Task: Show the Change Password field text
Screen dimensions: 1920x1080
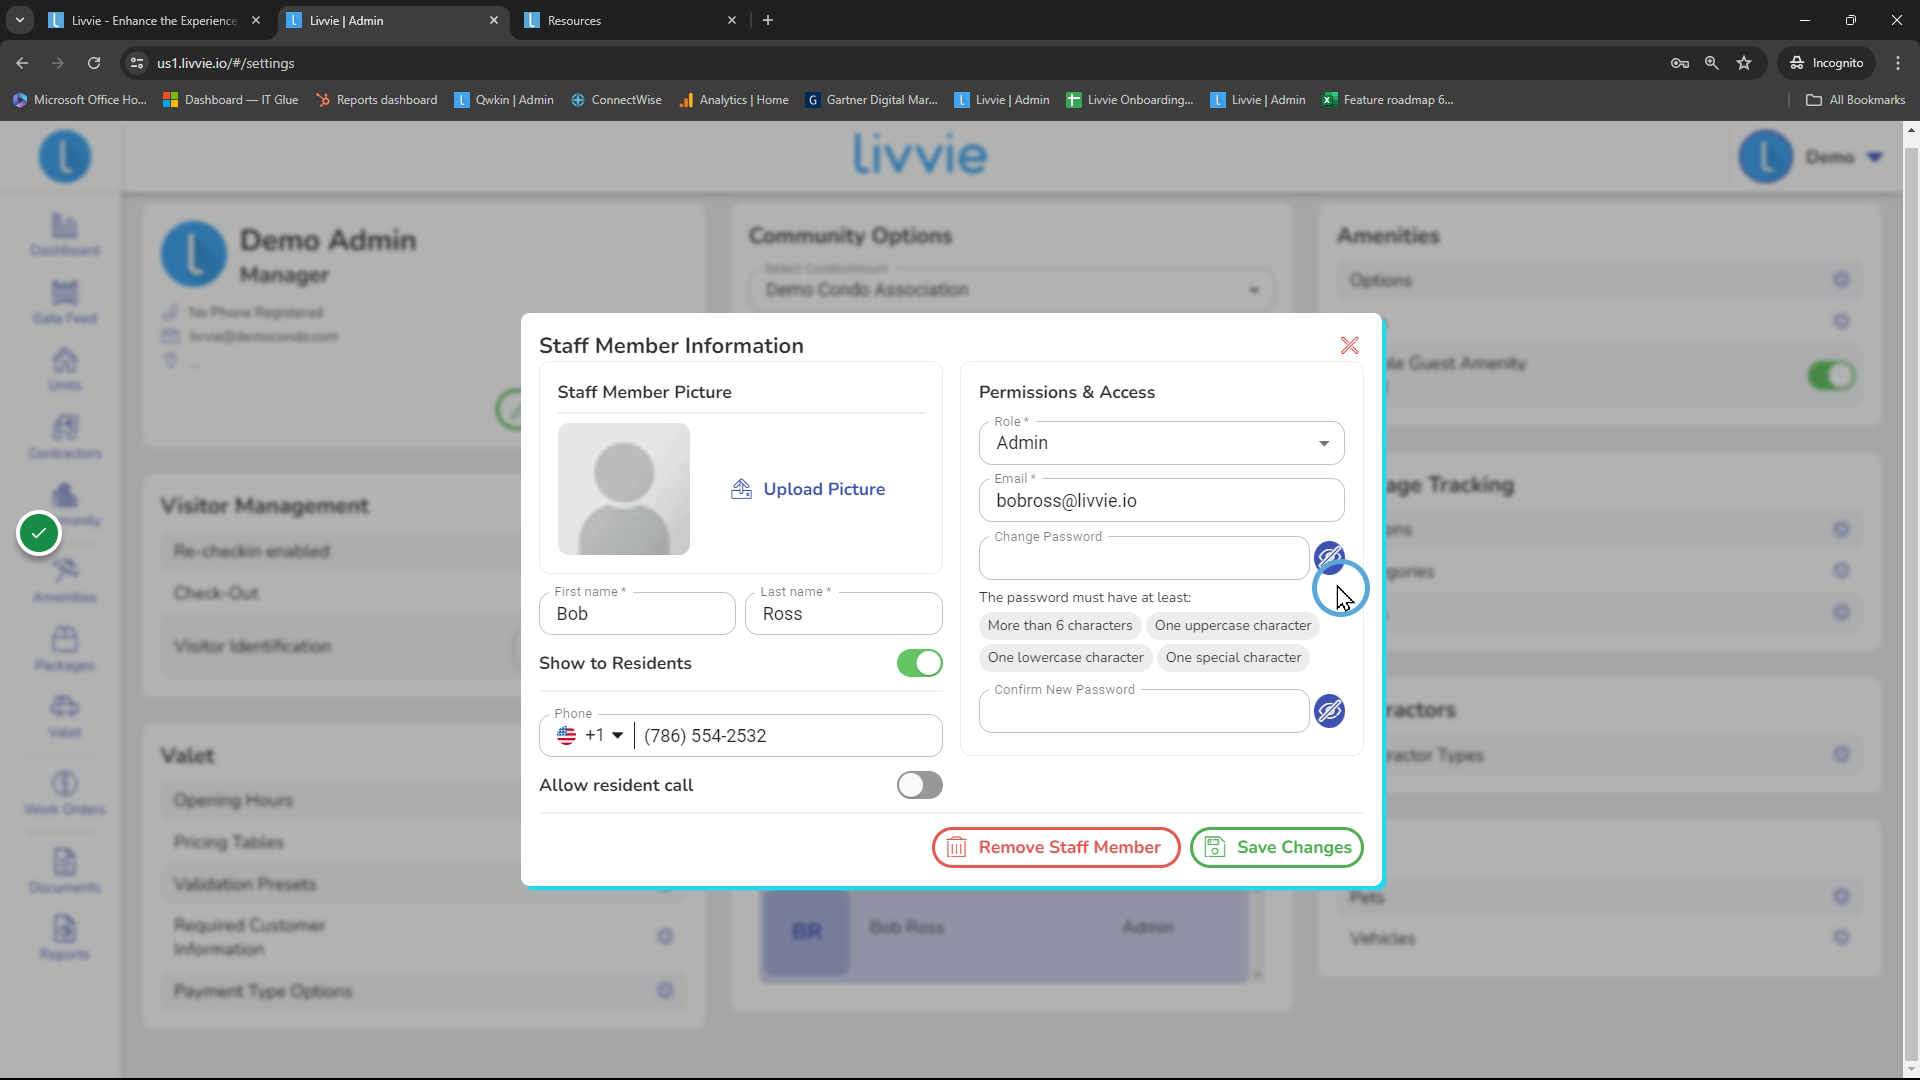Action: (1329, 556)
